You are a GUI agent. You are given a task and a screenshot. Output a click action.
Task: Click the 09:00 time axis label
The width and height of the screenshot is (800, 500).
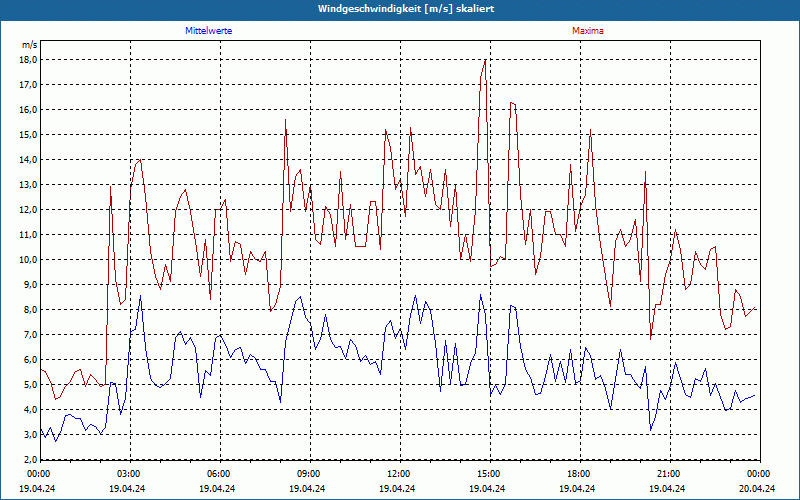tap(310, 474)
